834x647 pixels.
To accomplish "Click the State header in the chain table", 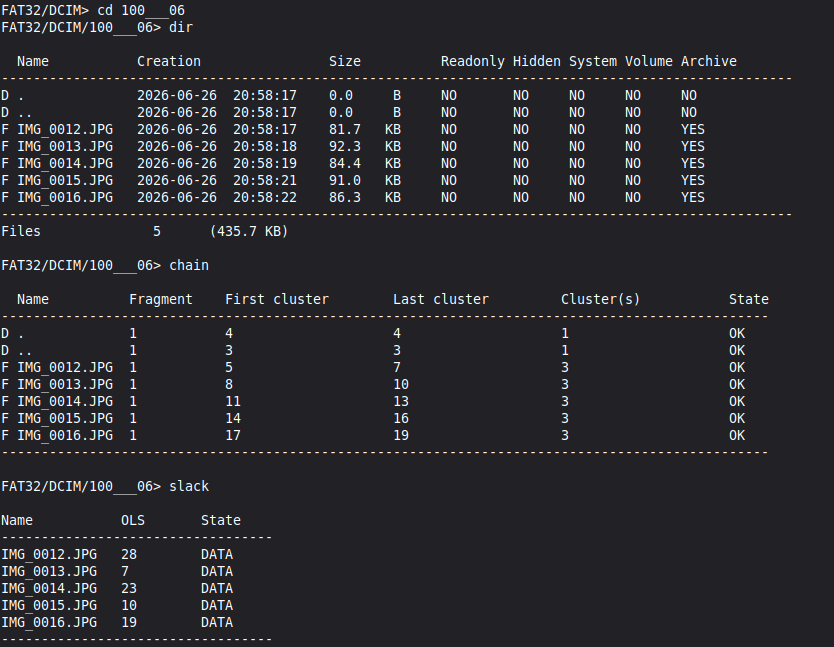I will [748, 300].
